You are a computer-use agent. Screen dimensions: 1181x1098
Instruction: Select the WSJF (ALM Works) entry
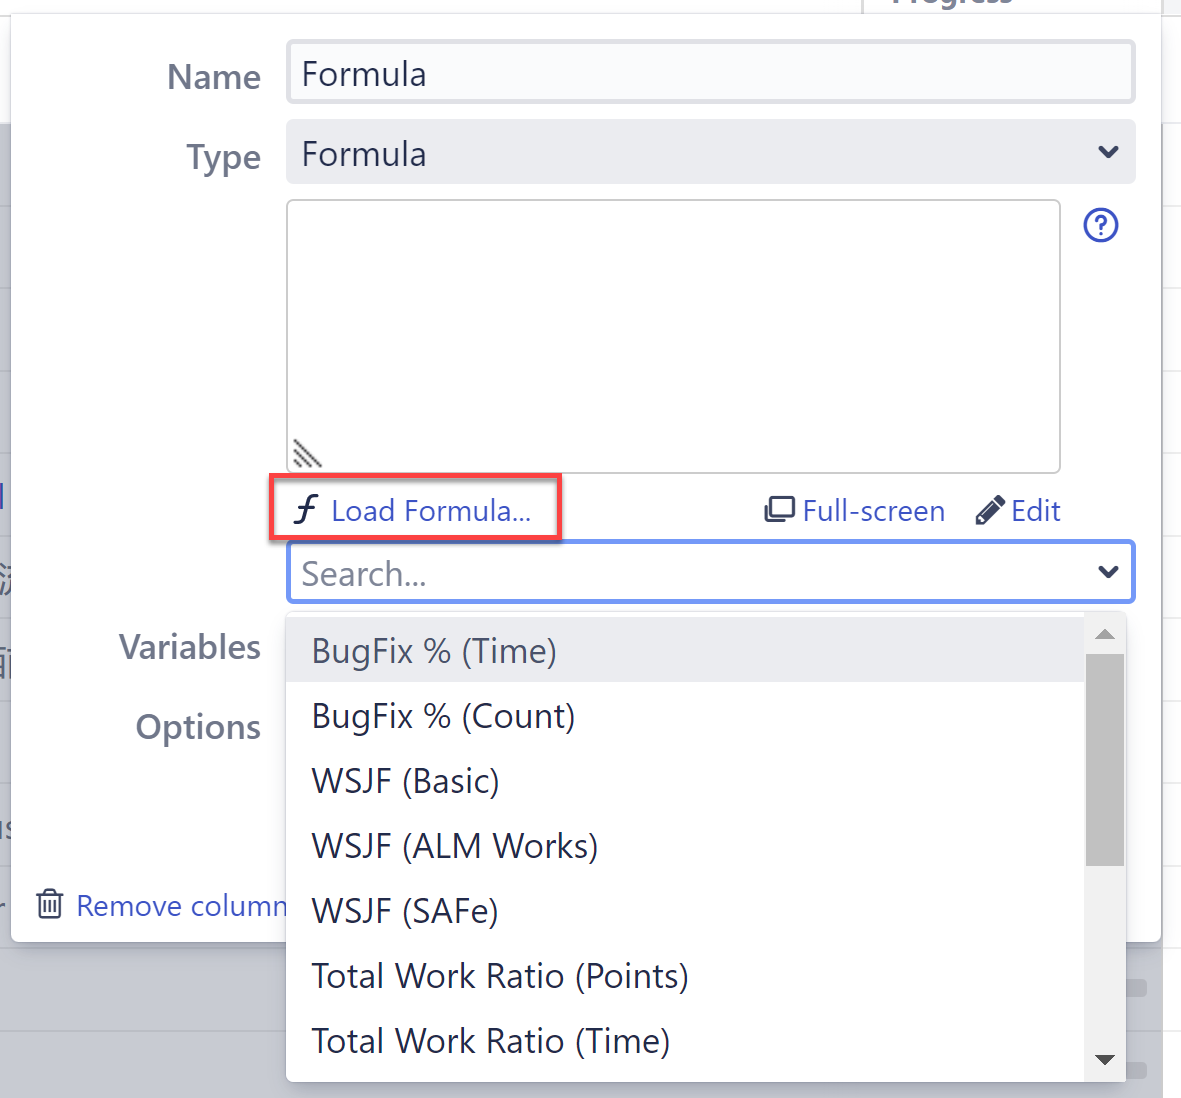453,845
